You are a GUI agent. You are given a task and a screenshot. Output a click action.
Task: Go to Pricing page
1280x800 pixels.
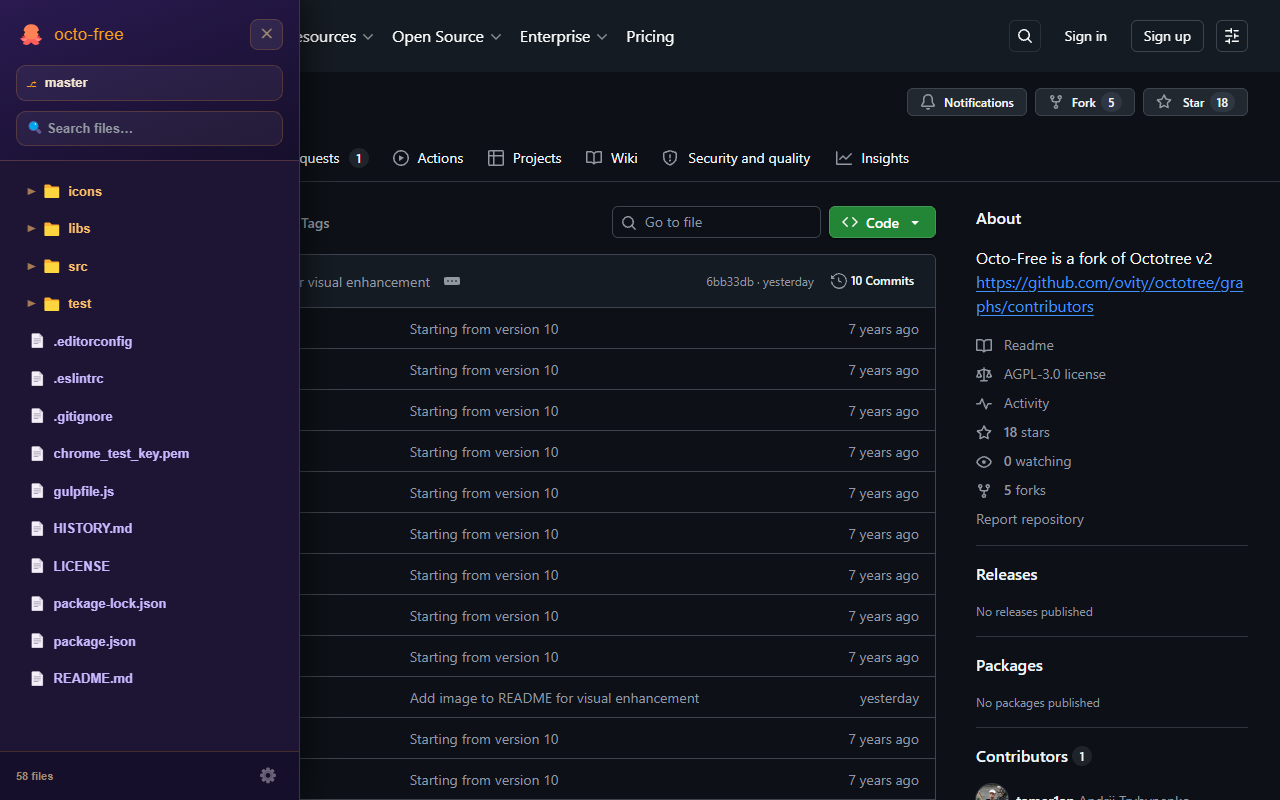[x=650, y=36]
